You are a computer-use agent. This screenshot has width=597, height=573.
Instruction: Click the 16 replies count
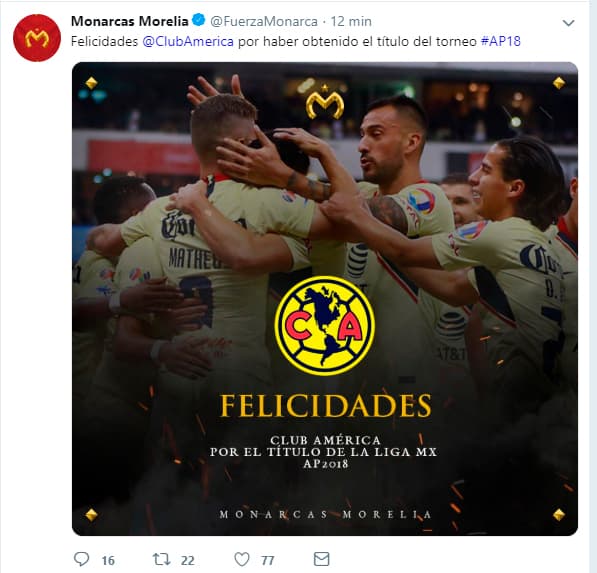pos(108,560)
